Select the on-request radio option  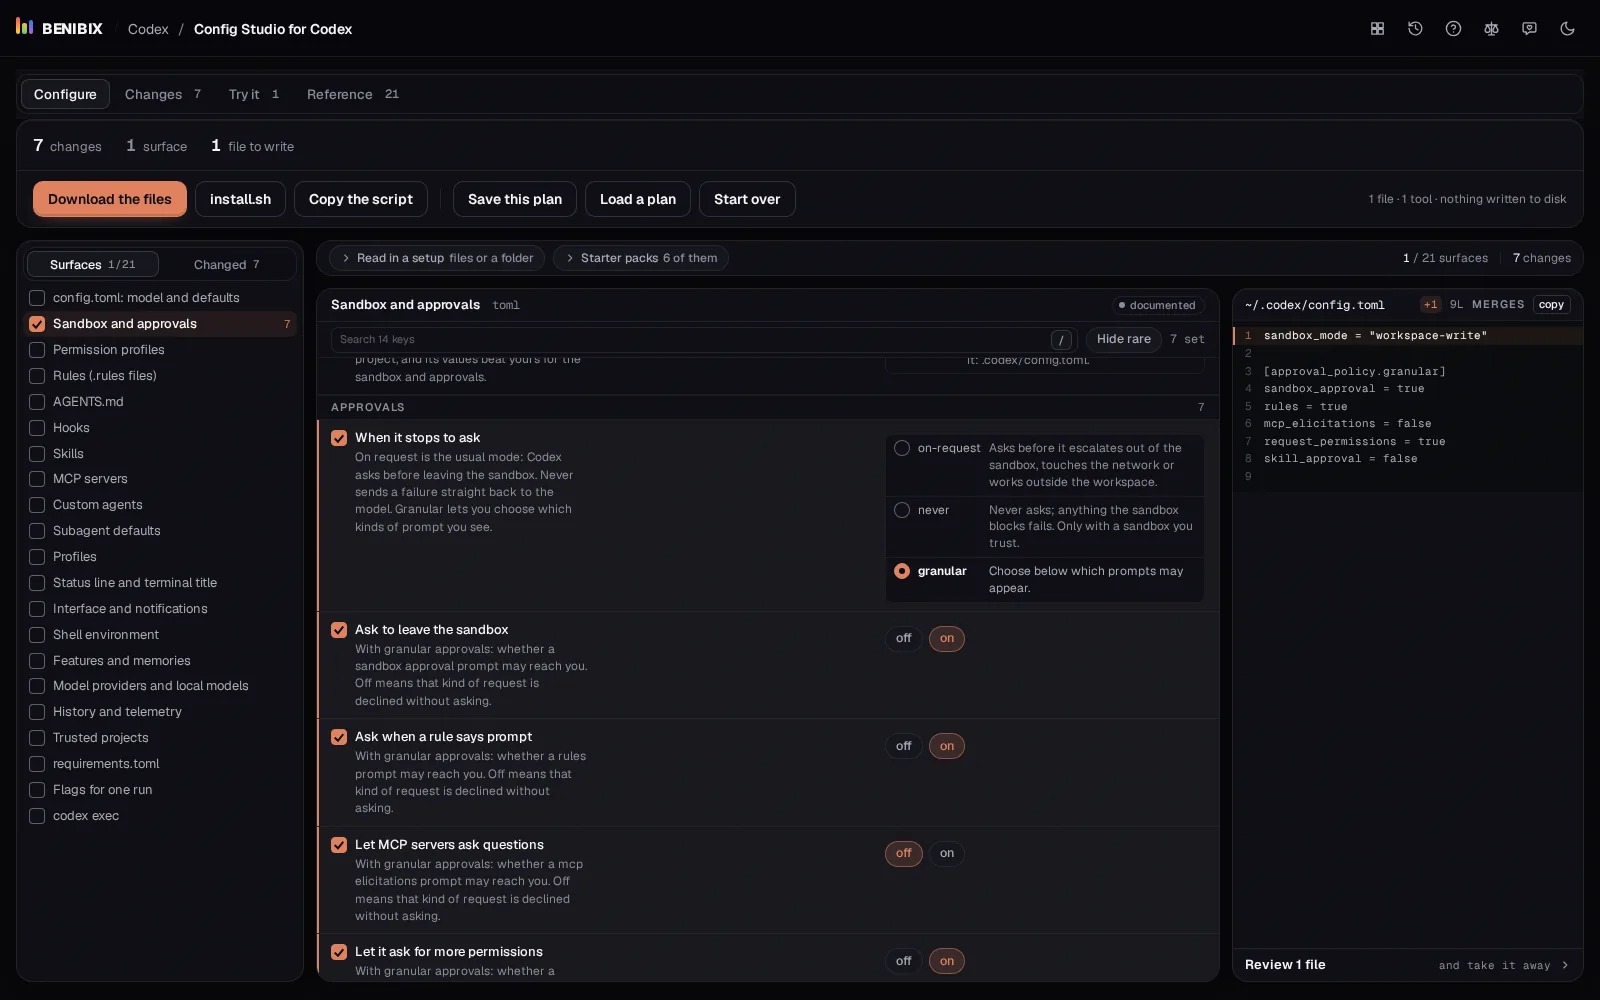[x=902, y=448]
